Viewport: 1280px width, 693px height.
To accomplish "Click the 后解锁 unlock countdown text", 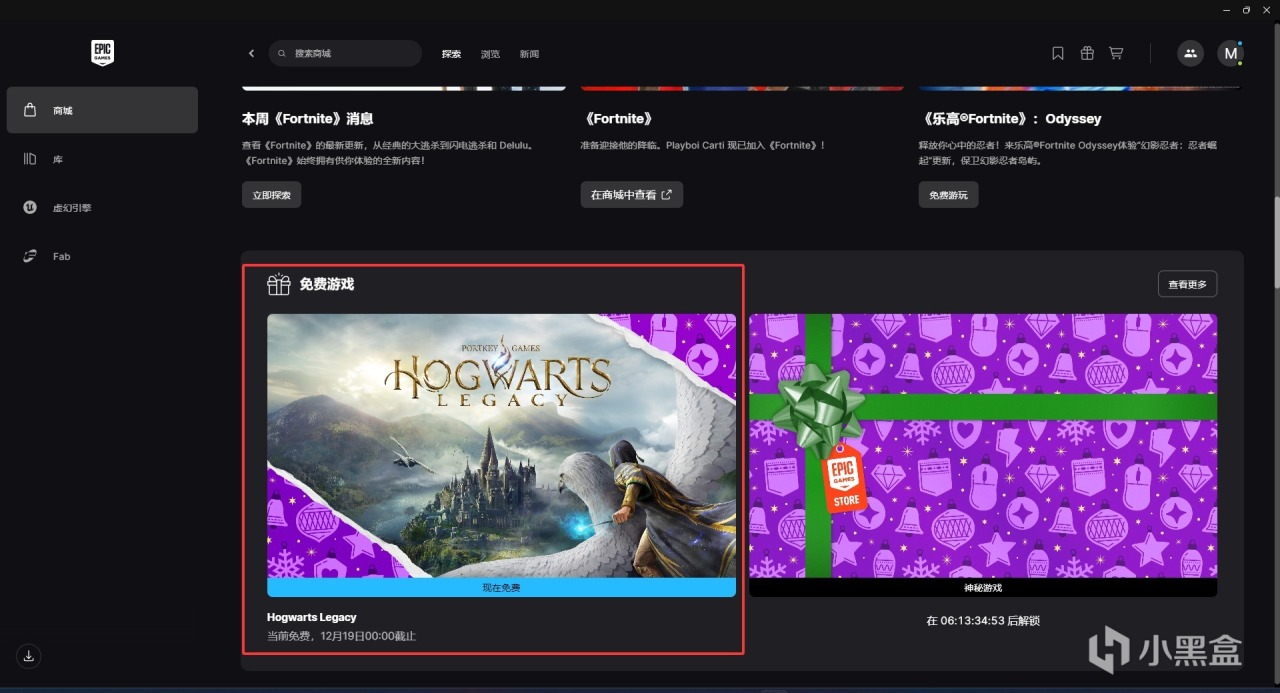I will (x=983, y=621).
